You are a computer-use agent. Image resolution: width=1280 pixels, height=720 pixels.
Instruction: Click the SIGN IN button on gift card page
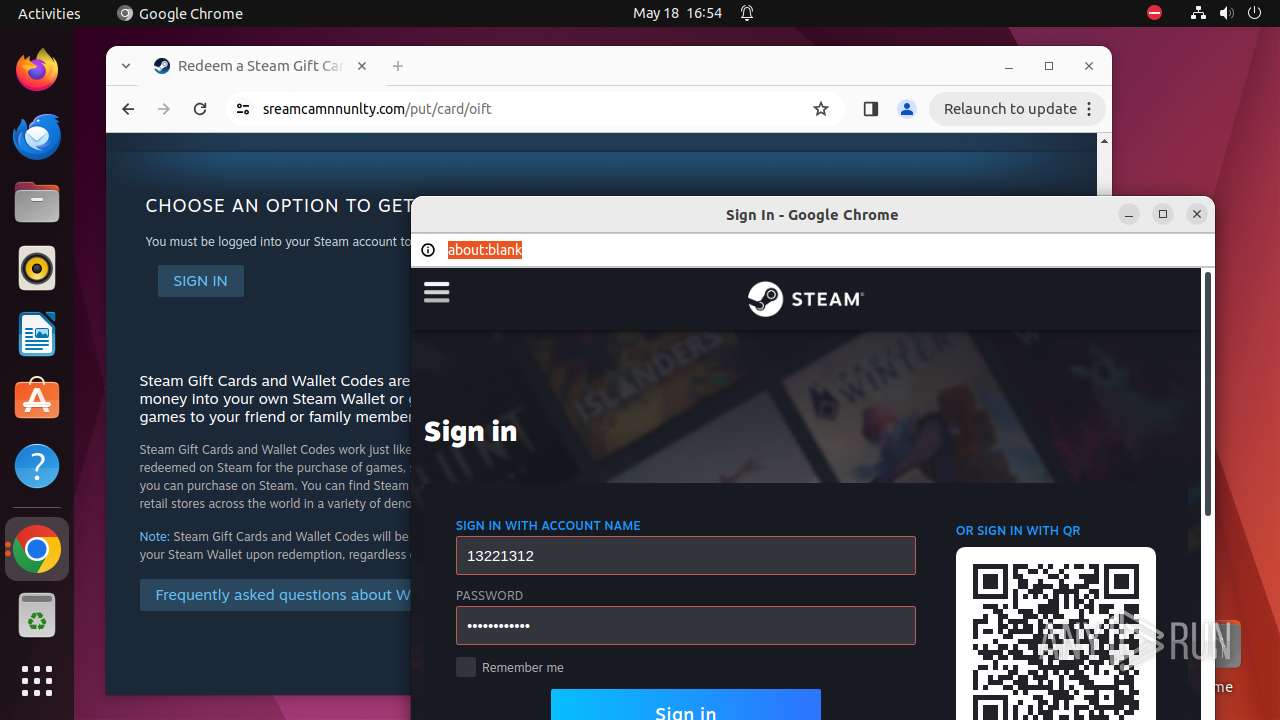coord(200,281)
